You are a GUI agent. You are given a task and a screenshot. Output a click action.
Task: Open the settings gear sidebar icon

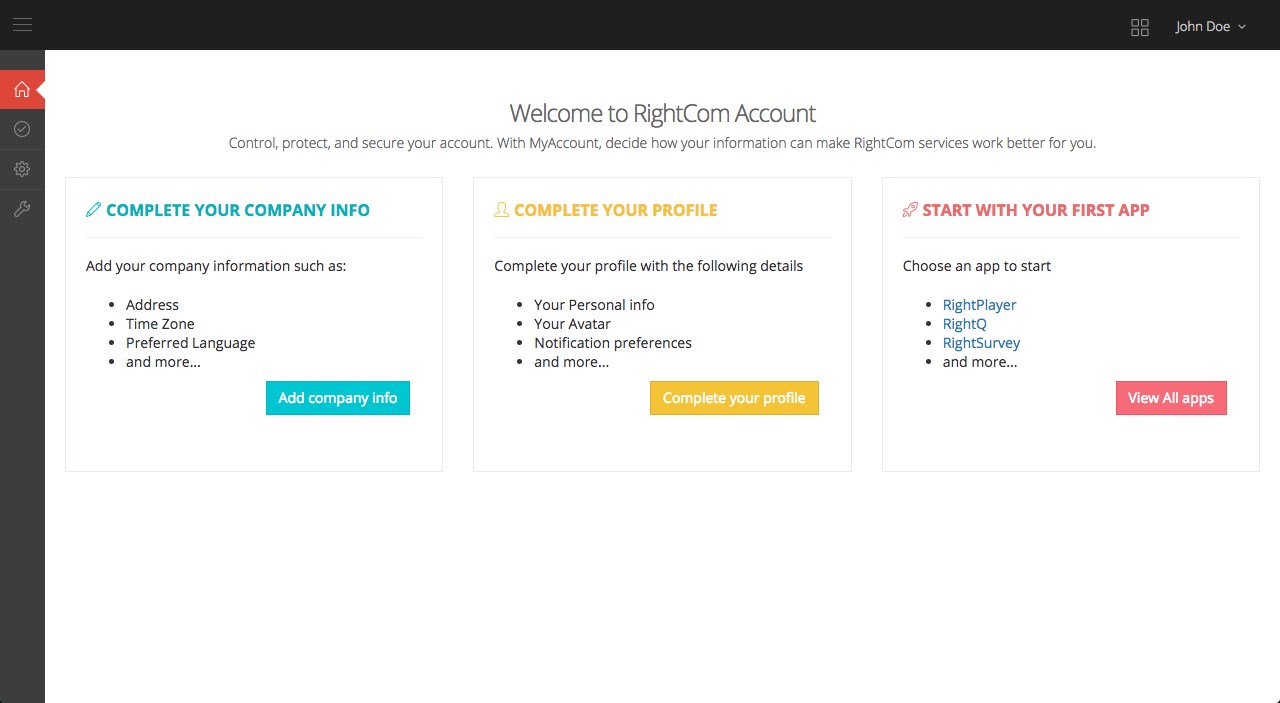point(22,169)
